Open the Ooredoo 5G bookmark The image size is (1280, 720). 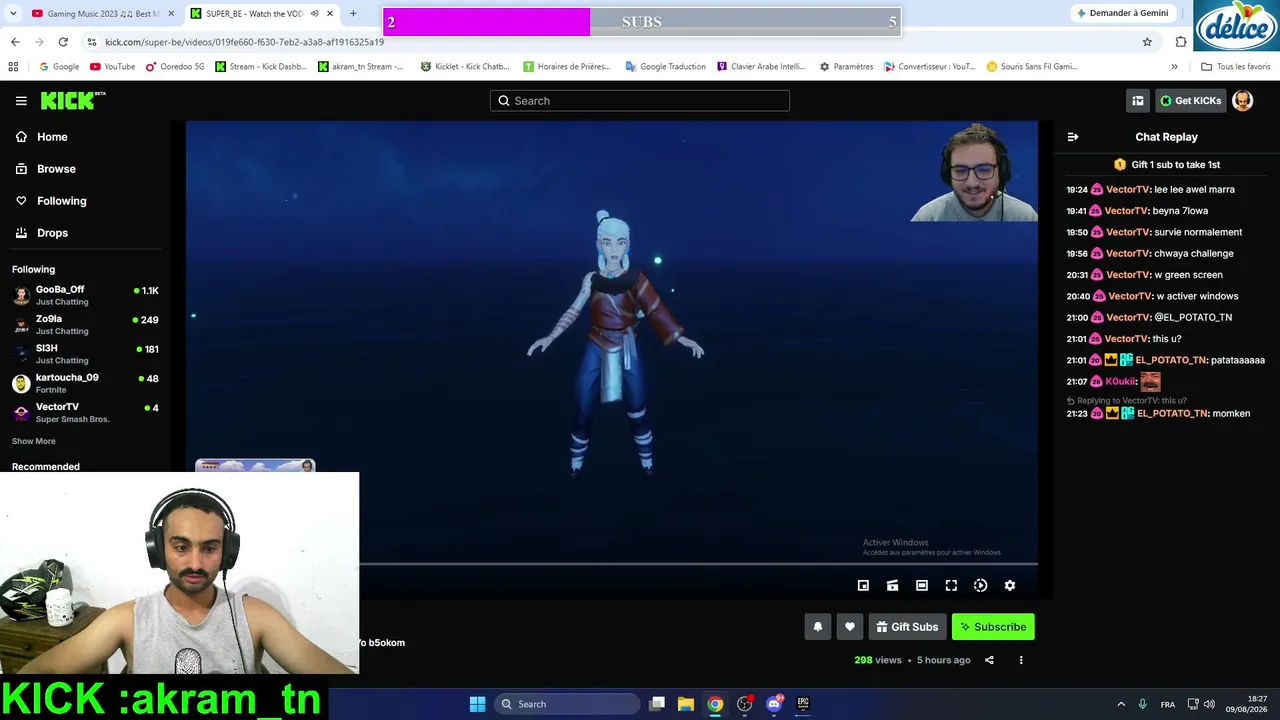175,67
